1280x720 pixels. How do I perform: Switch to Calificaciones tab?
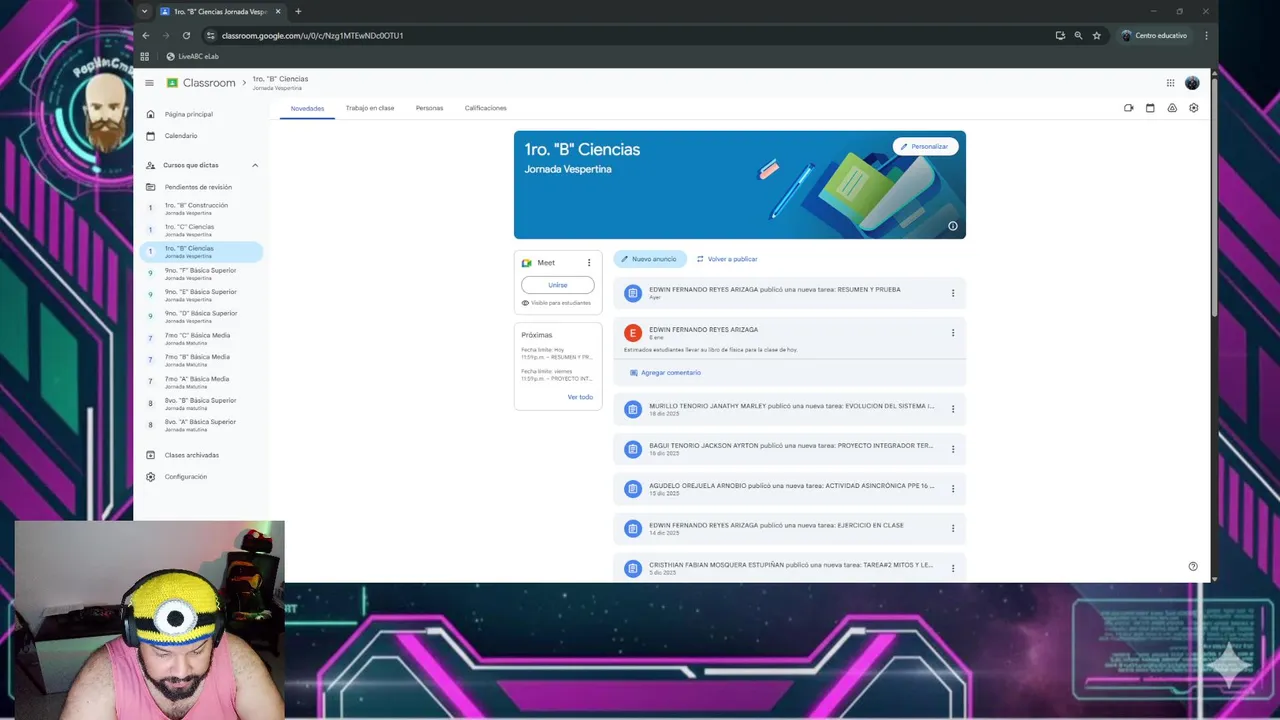click(x=486, y=108)
